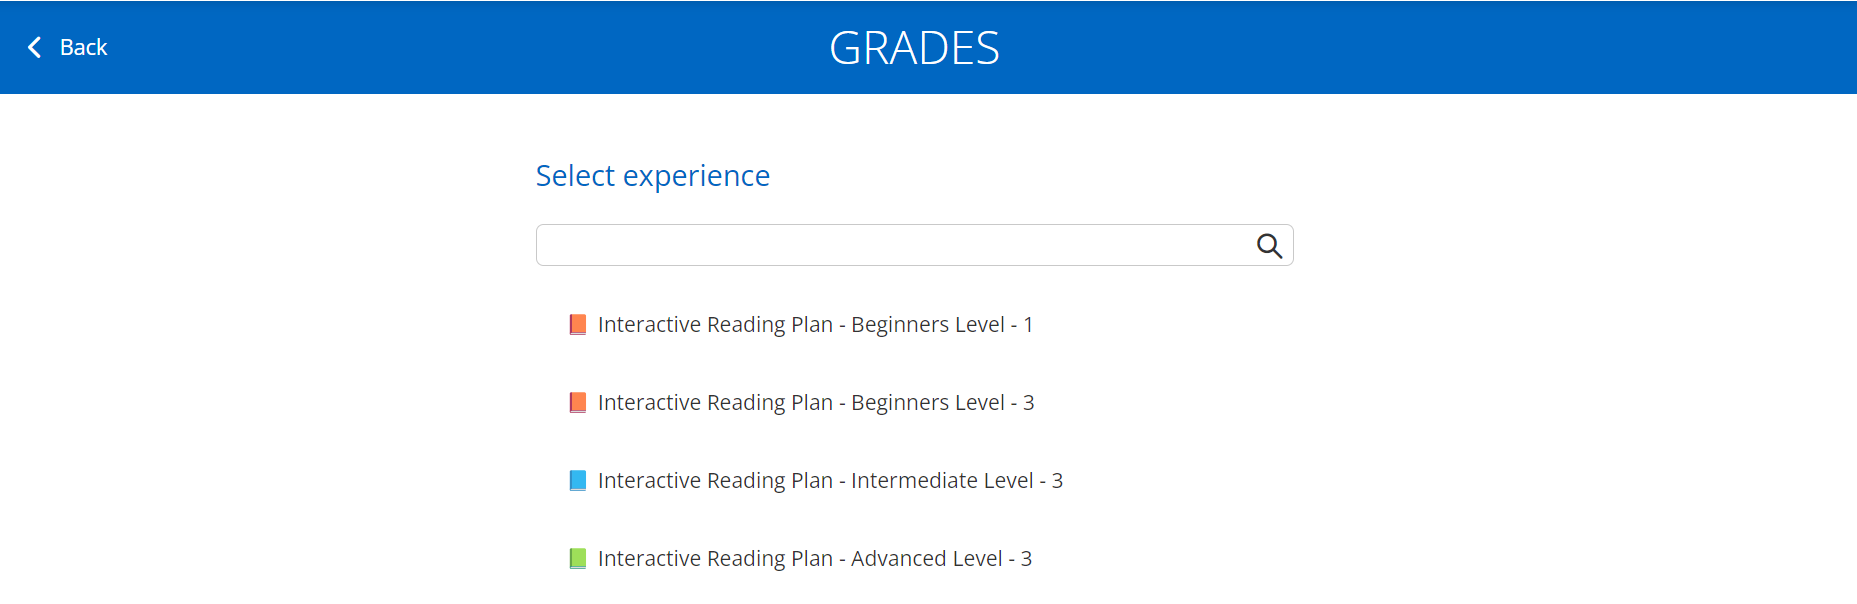This screenshot has height=604, width=1857.
Task: Click the words Intermediate Level - 3
Action: 957,480
